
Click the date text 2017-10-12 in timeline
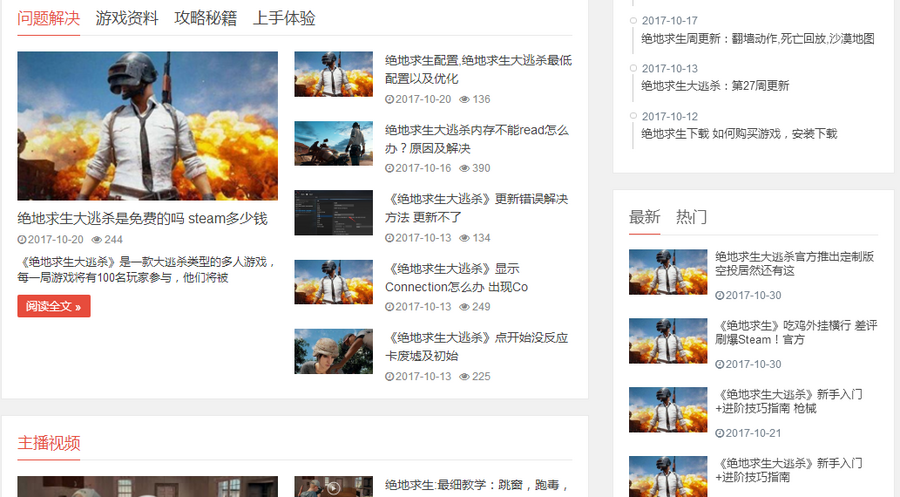click(x=670, y=116)
